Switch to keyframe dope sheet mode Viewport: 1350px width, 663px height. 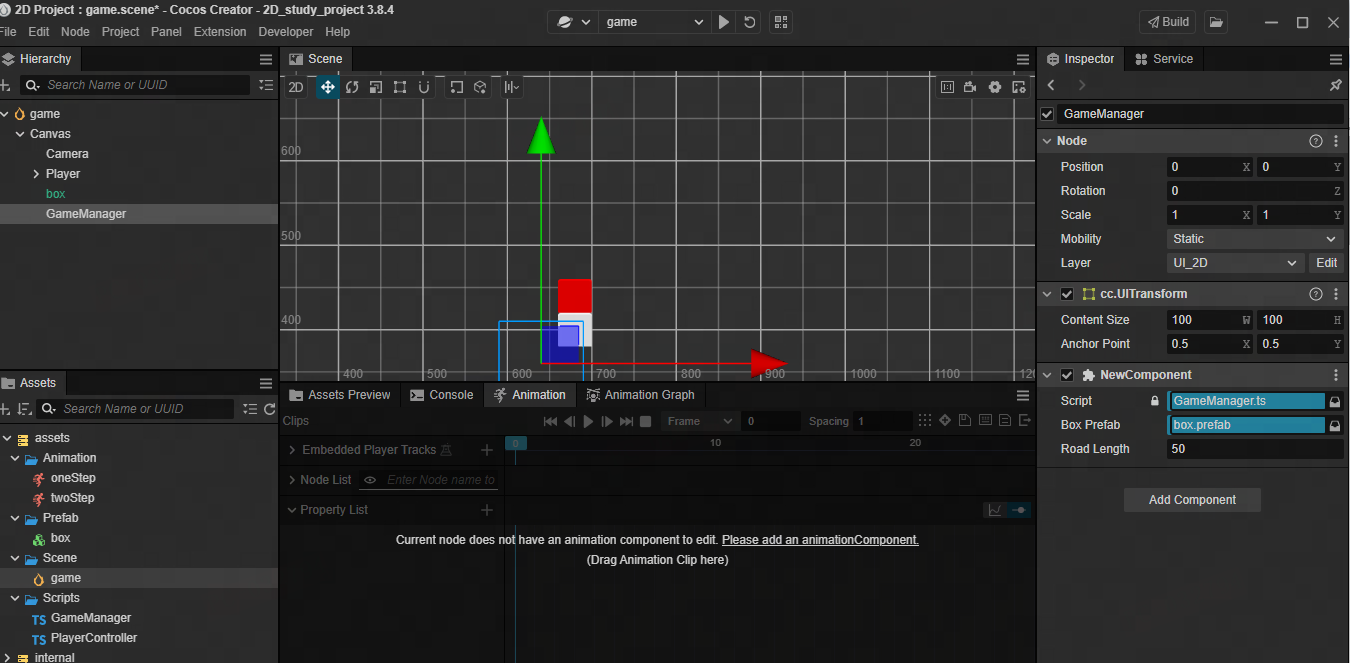[x=1019, y=510]
